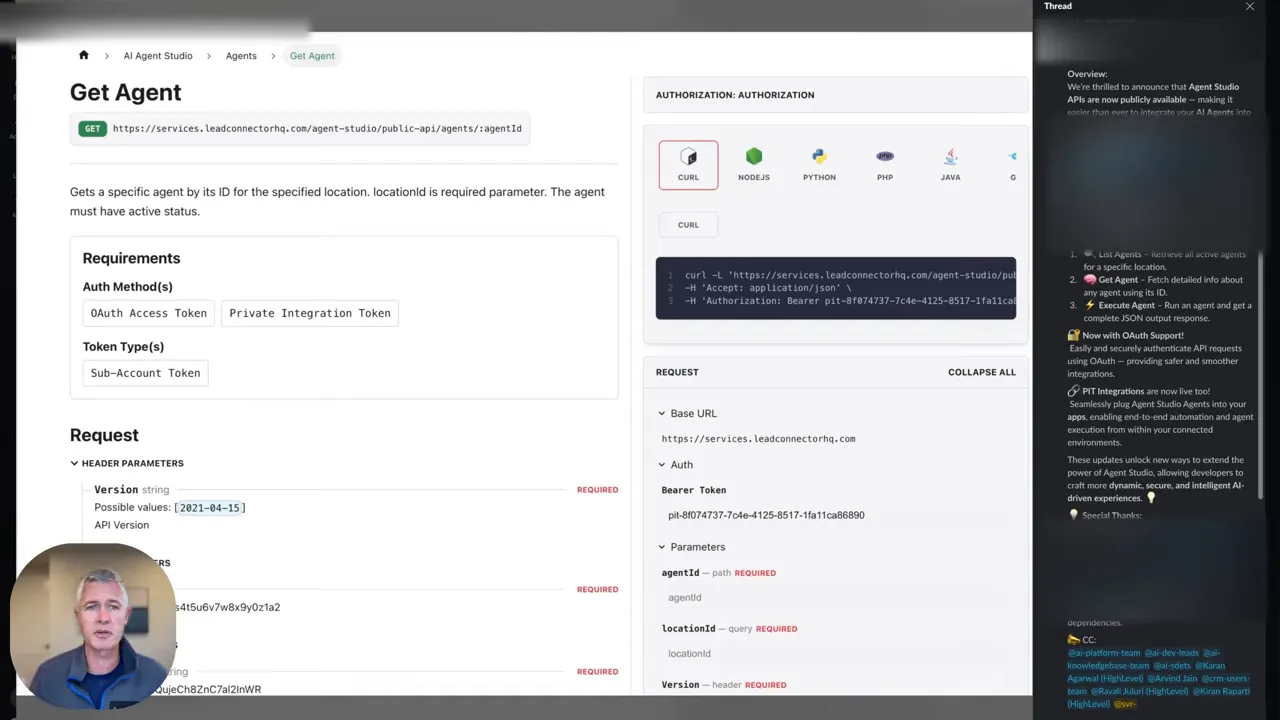This screenshot has width=1280, height=720.
Task: Select the CURL code example icon
Action: [x=687, y=163]
